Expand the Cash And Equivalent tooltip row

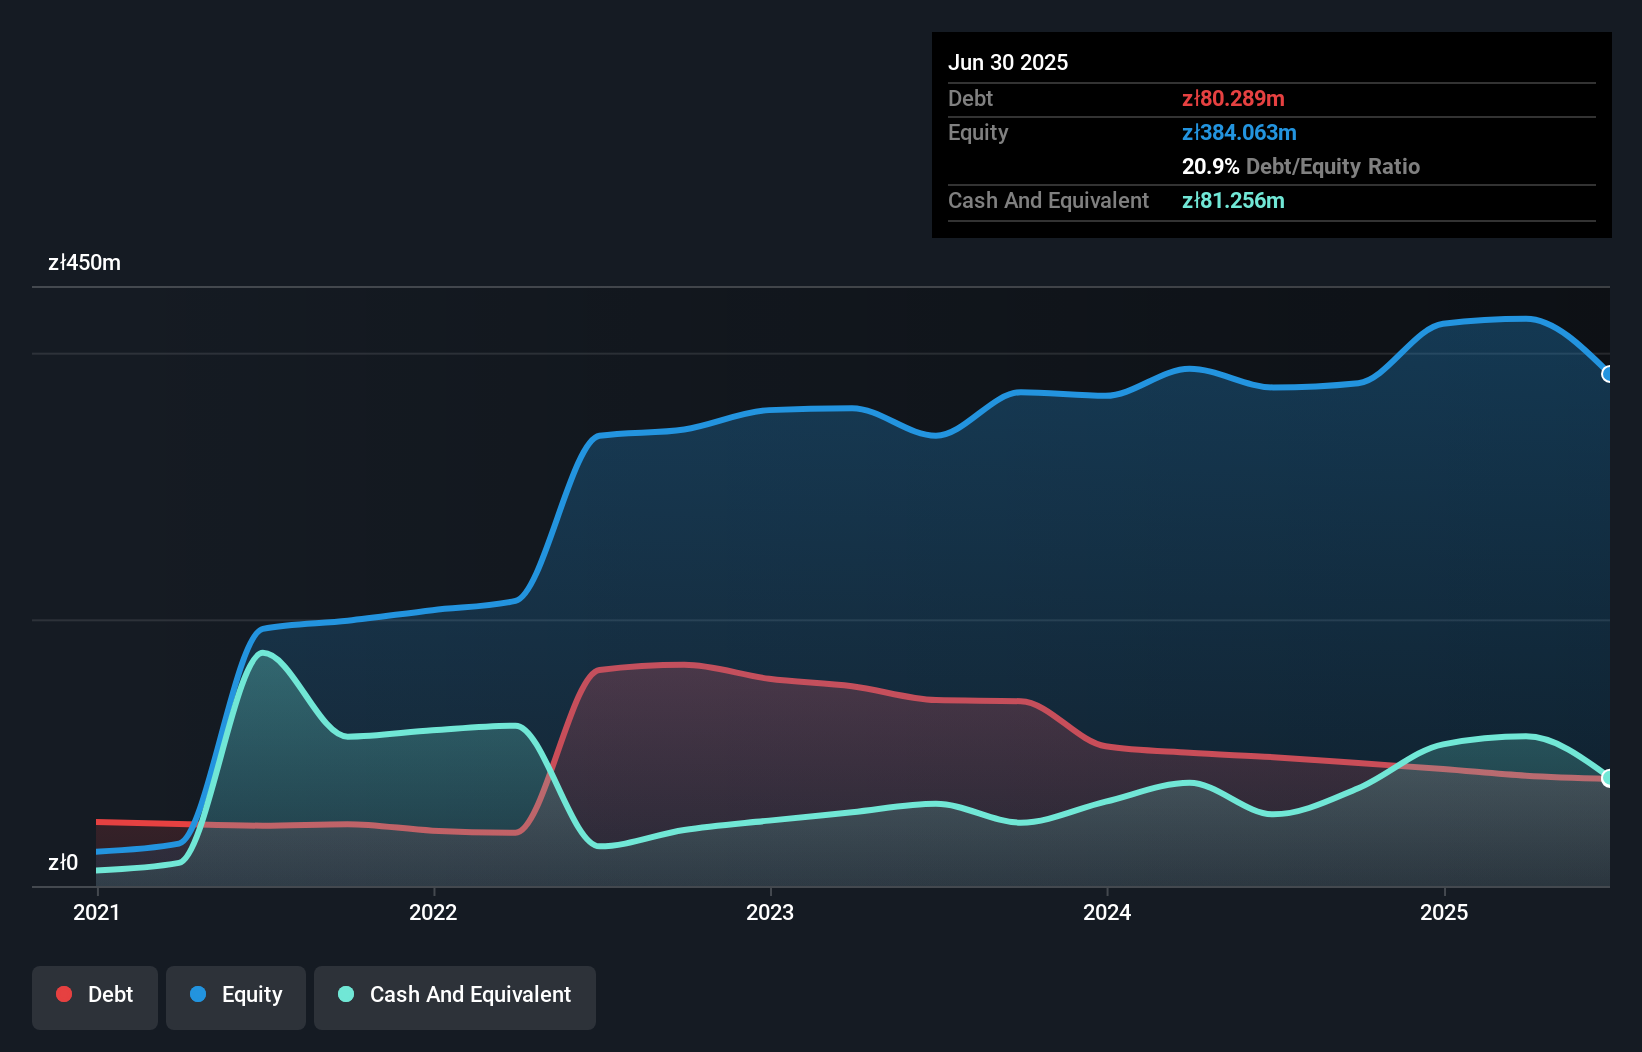[1047, 200]
